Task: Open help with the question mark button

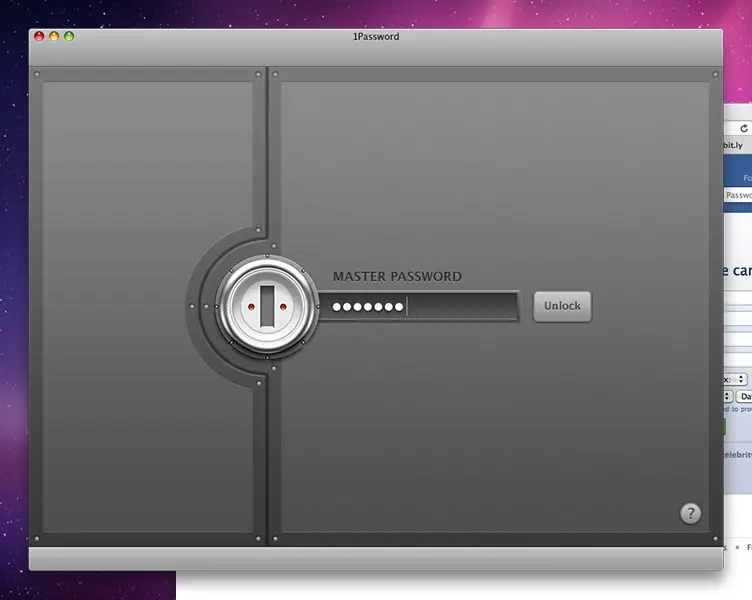Action: click(x=691, y=513)
